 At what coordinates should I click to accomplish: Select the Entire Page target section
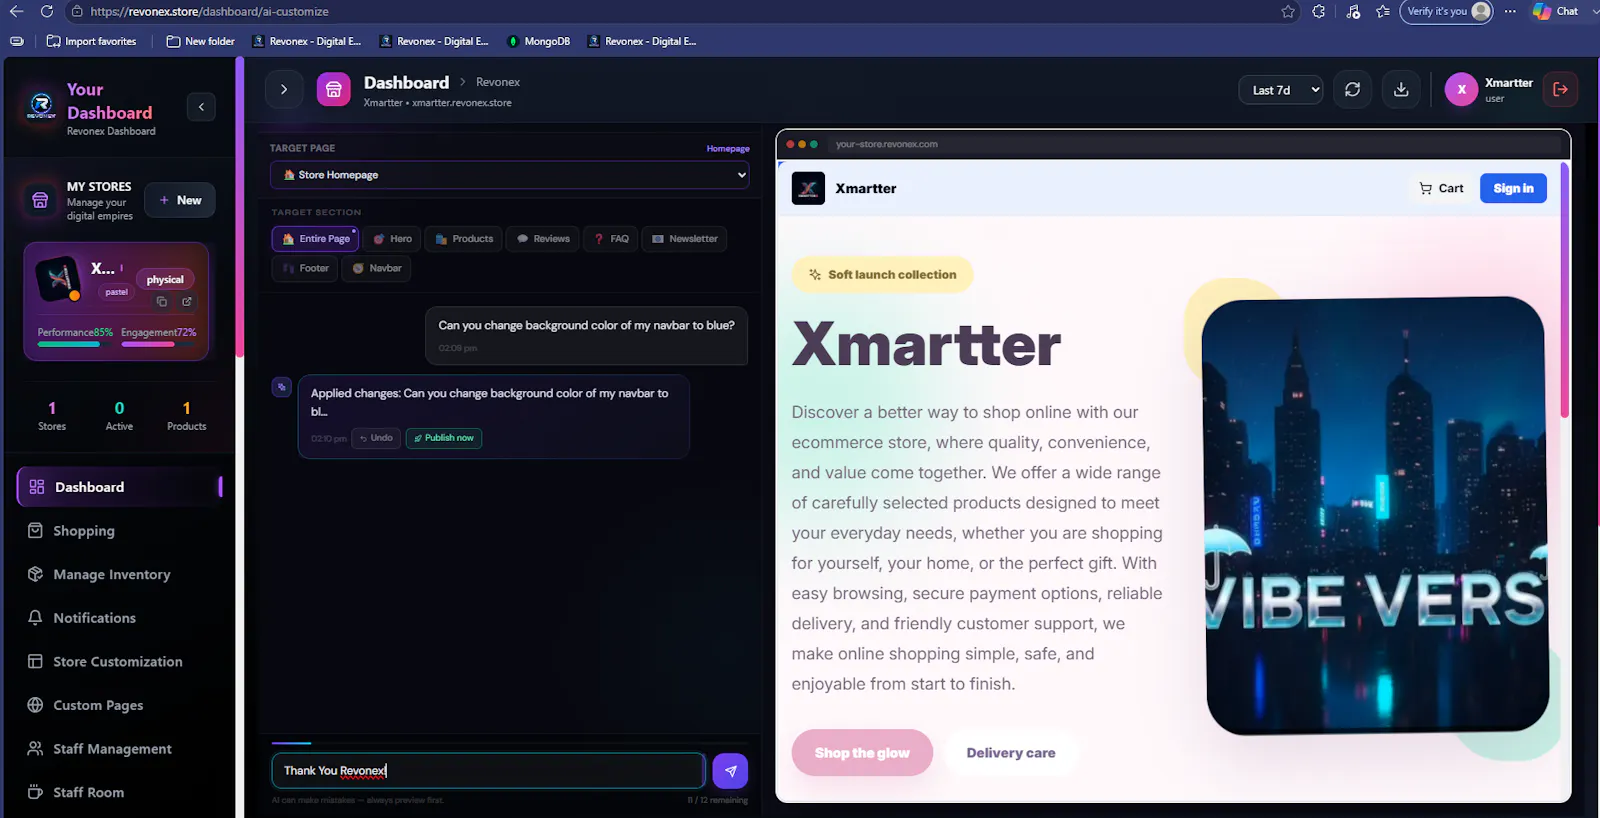[x=315, y=239]
